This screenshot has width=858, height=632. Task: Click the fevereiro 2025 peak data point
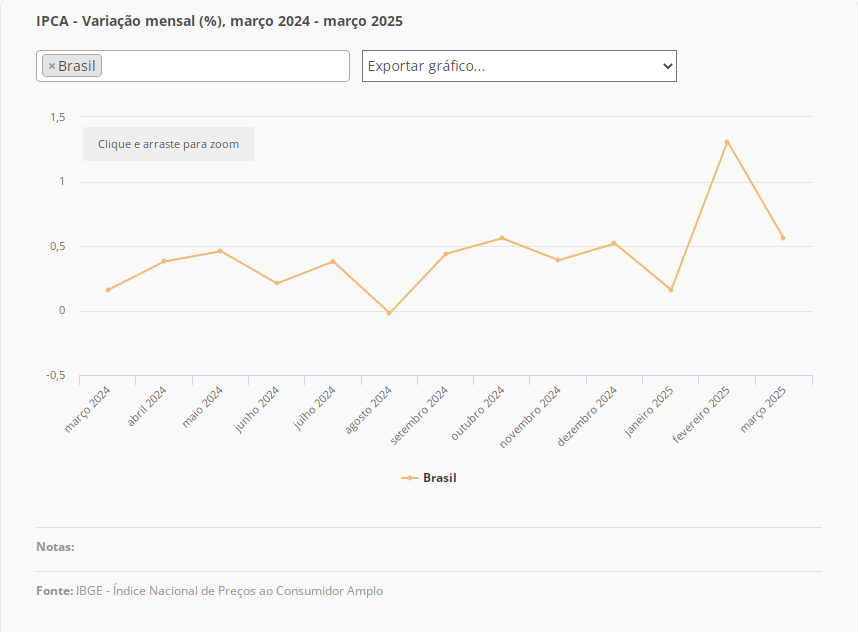click(x=727, y=142)
